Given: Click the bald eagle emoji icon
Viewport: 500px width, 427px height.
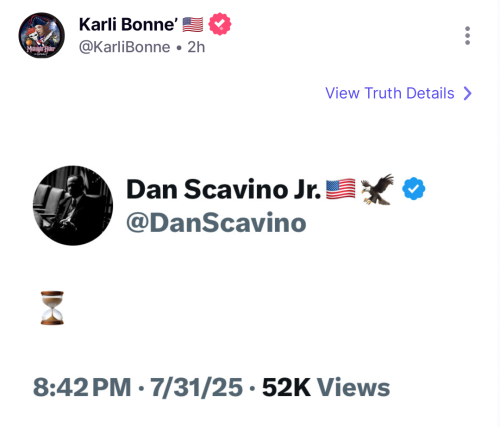Looking at the screenshot, I should pos(377,189).
